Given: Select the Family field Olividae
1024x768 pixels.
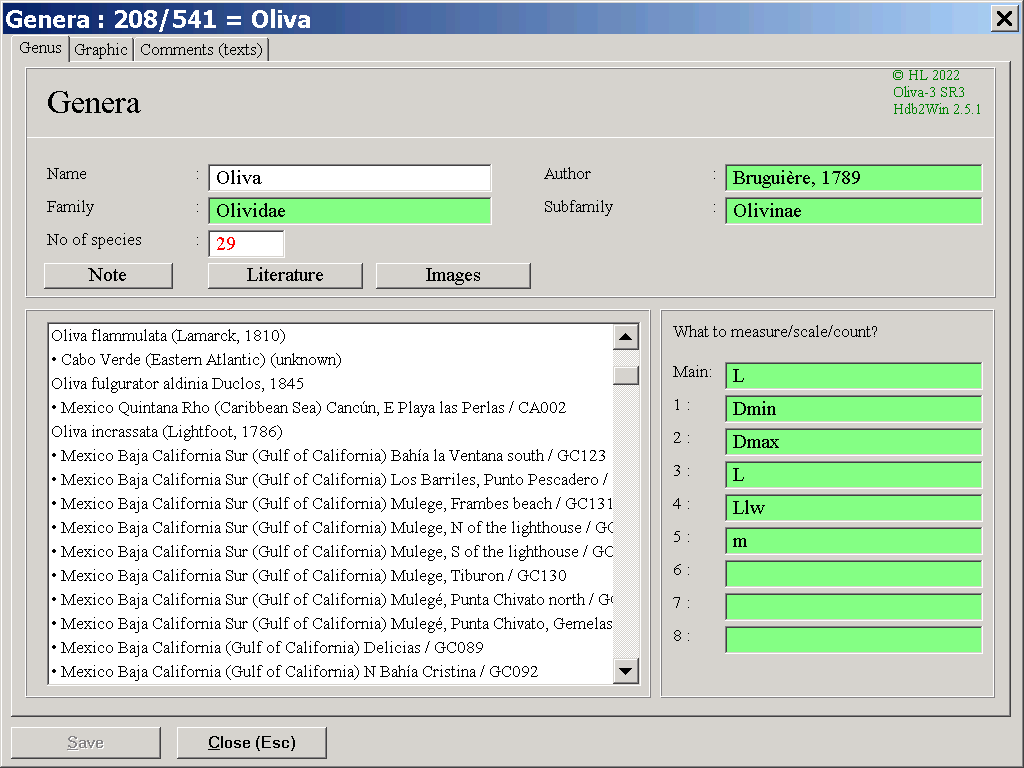Looking at the screenshot, I should coord(349,211).
